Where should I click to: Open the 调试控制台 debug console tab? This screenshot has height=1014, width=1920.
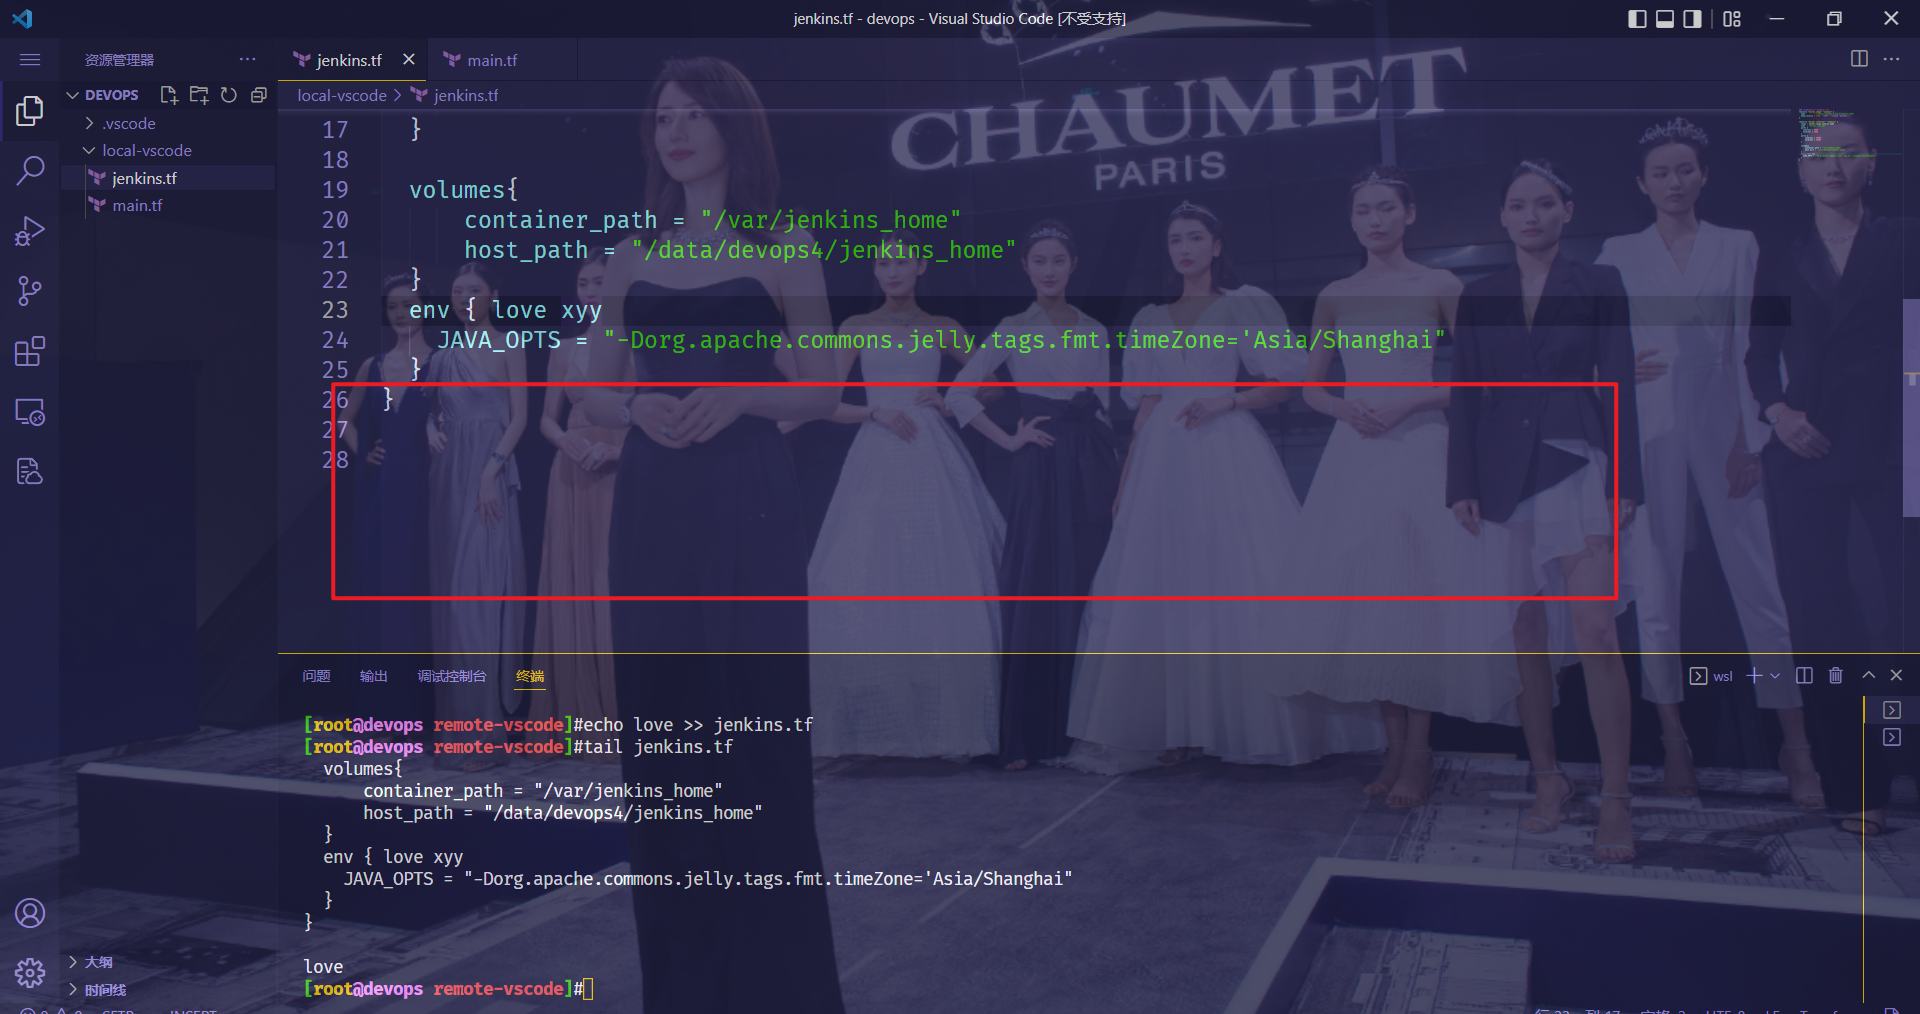coord(452,676)
